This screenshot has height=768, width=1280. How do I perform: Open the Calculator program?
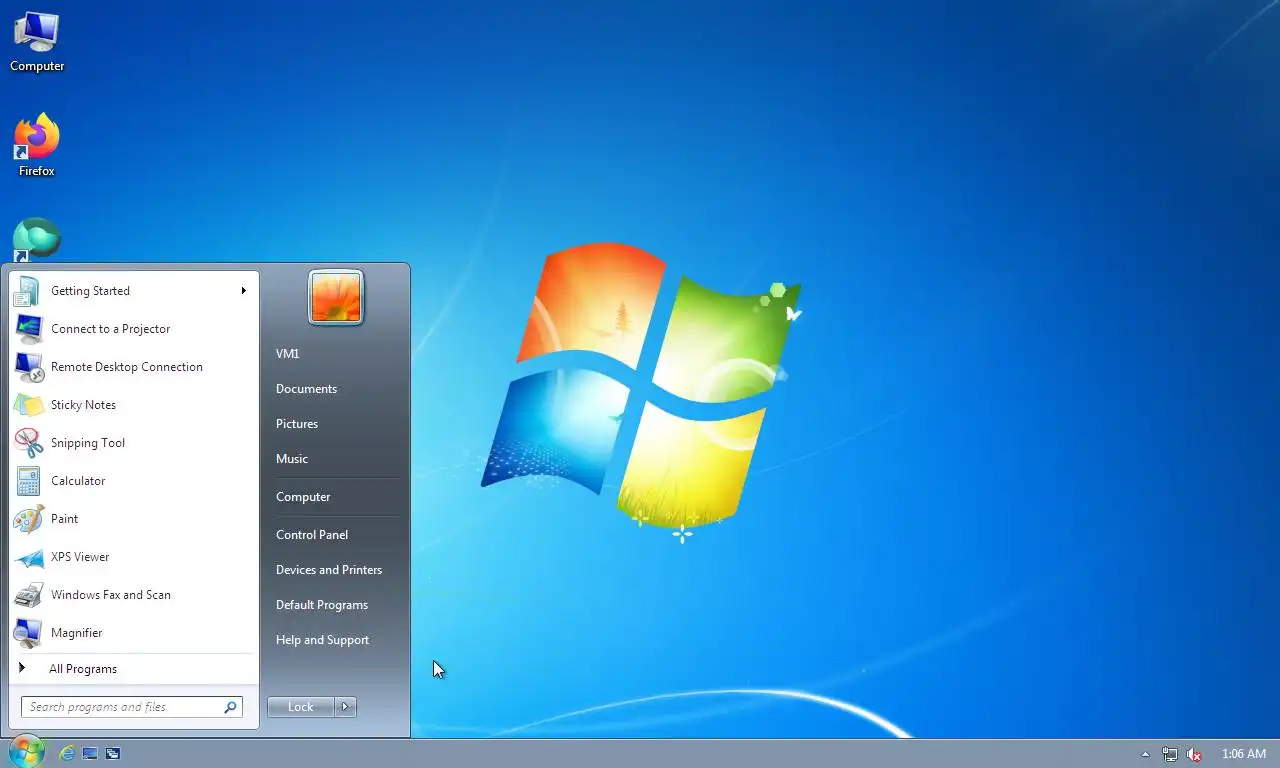click(x=134, y=481)
